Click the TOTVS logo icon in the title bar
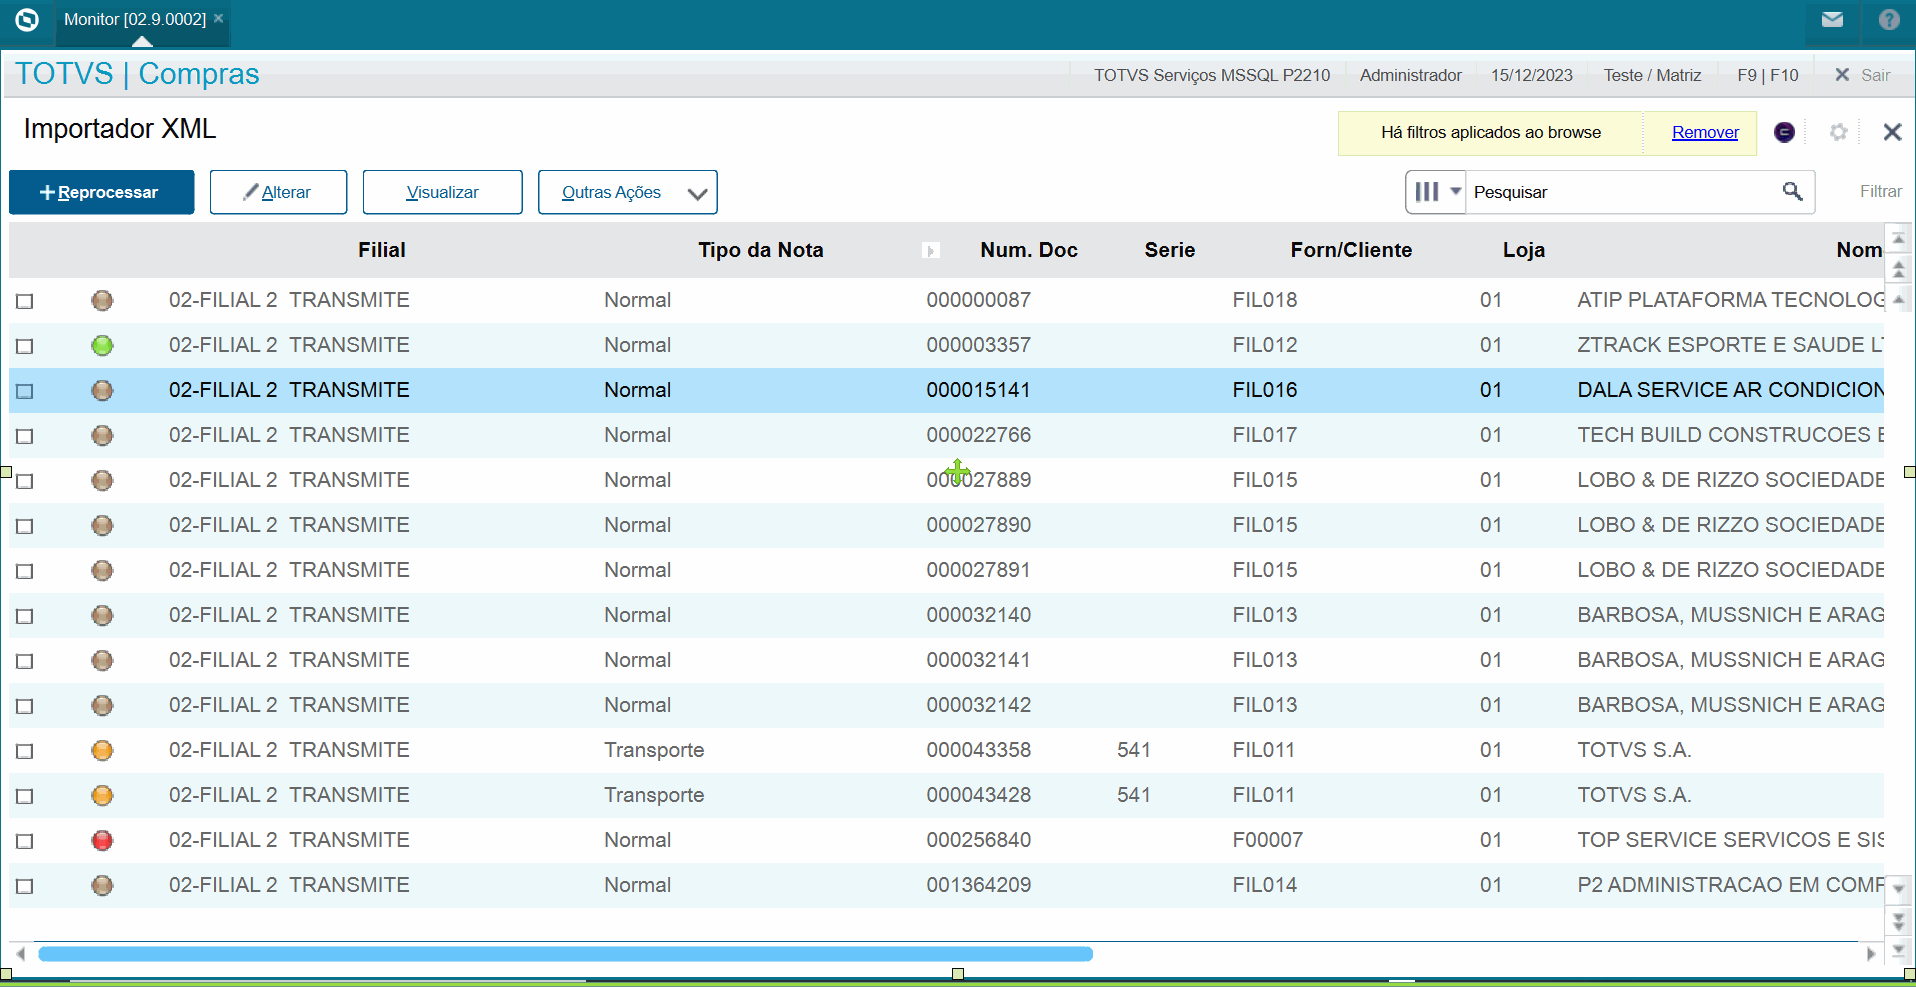Viewport: 1916px width, 987px height. [x=27, y=19]
